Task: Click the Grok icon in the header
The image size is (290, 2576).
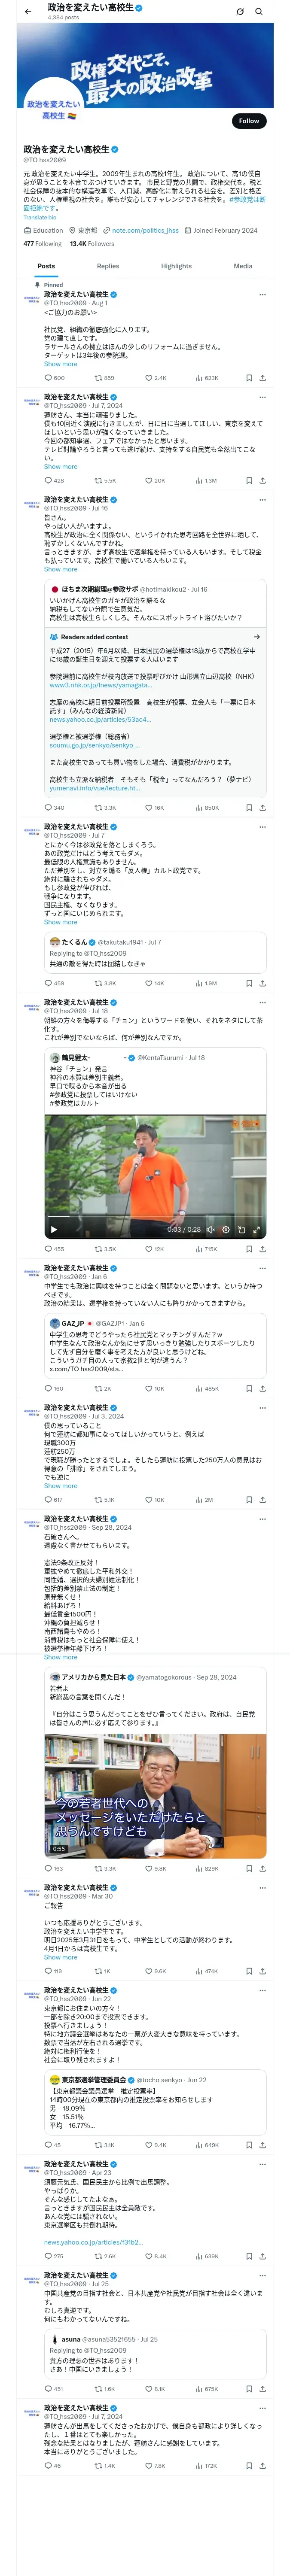Action: (x=240, y=12)
